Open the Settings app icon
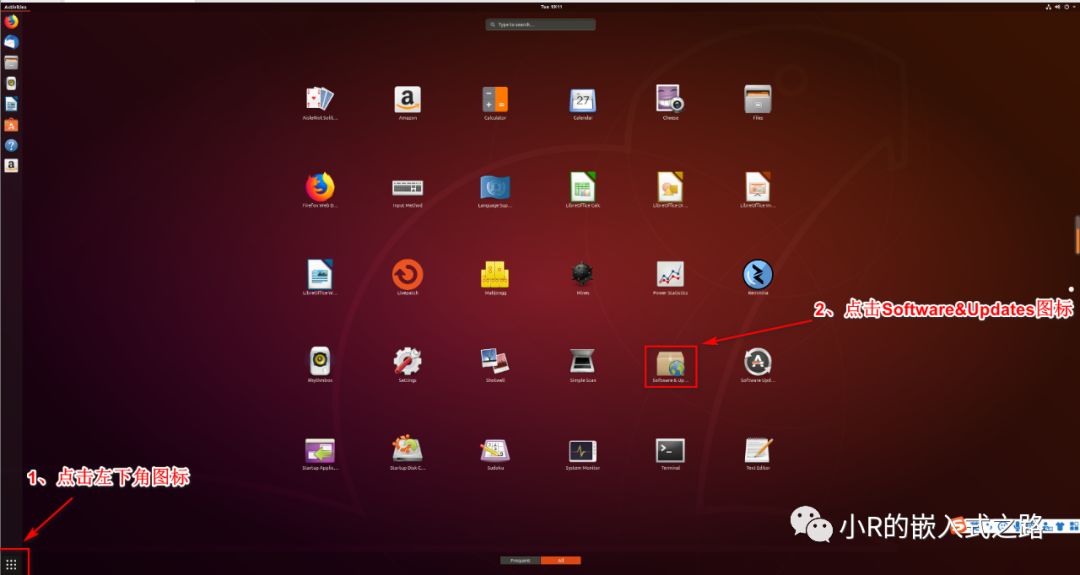This screenshot has width=1080, height=575. click(x=407, y=362)
